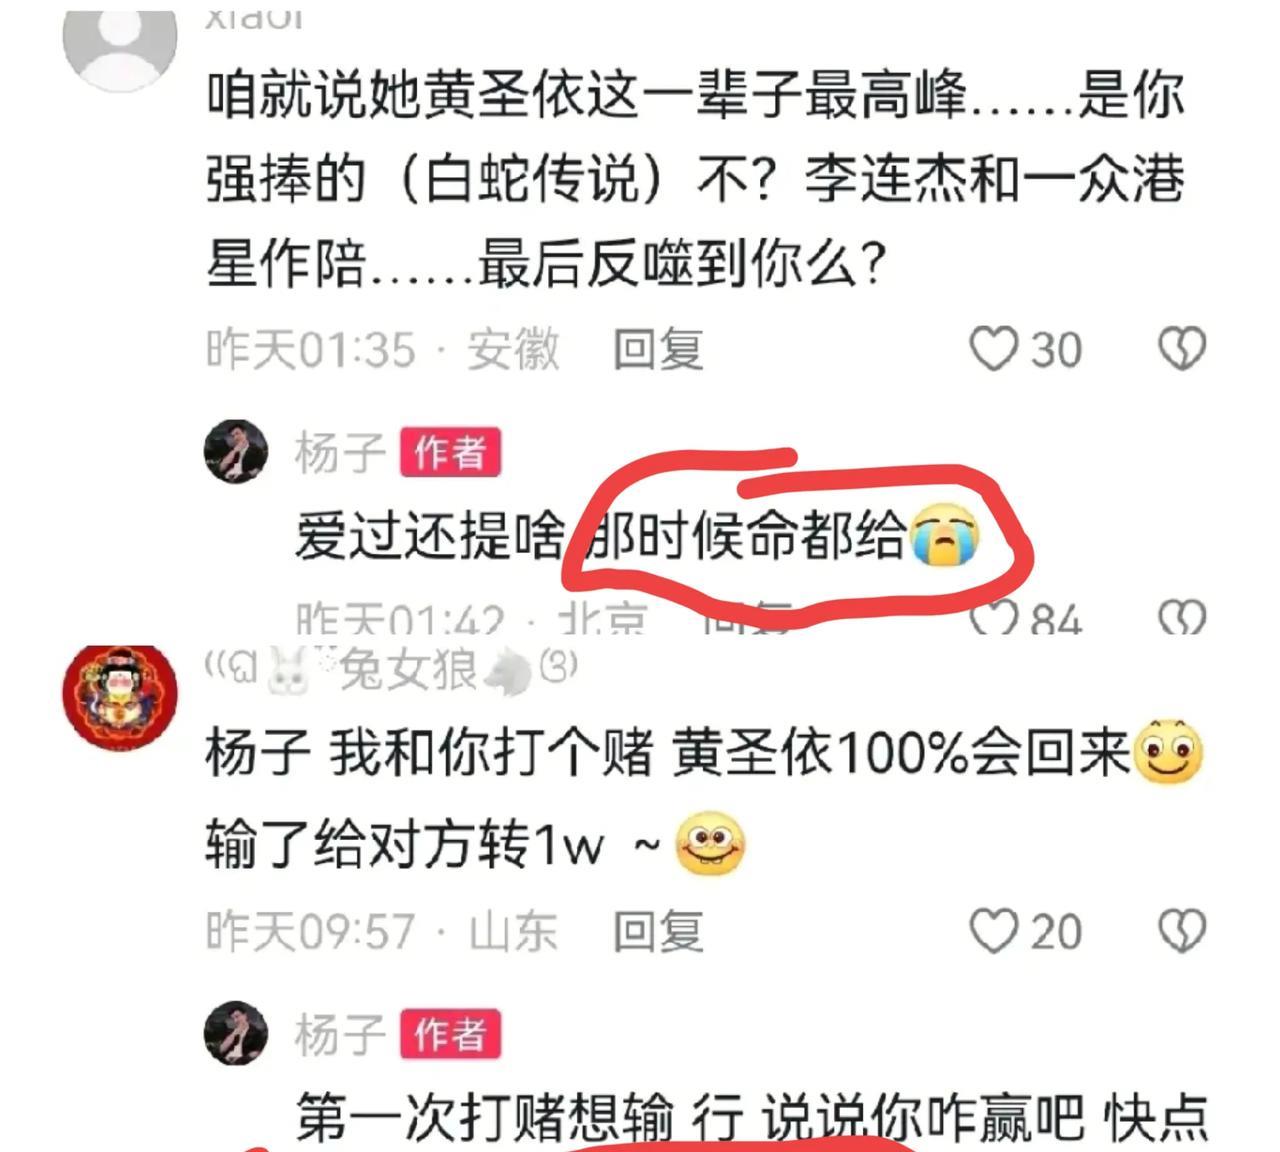This screenshot has width=1280, height=1152.
Task: Open 杨子's avatar on second reply
Action: pos(236,1033)
